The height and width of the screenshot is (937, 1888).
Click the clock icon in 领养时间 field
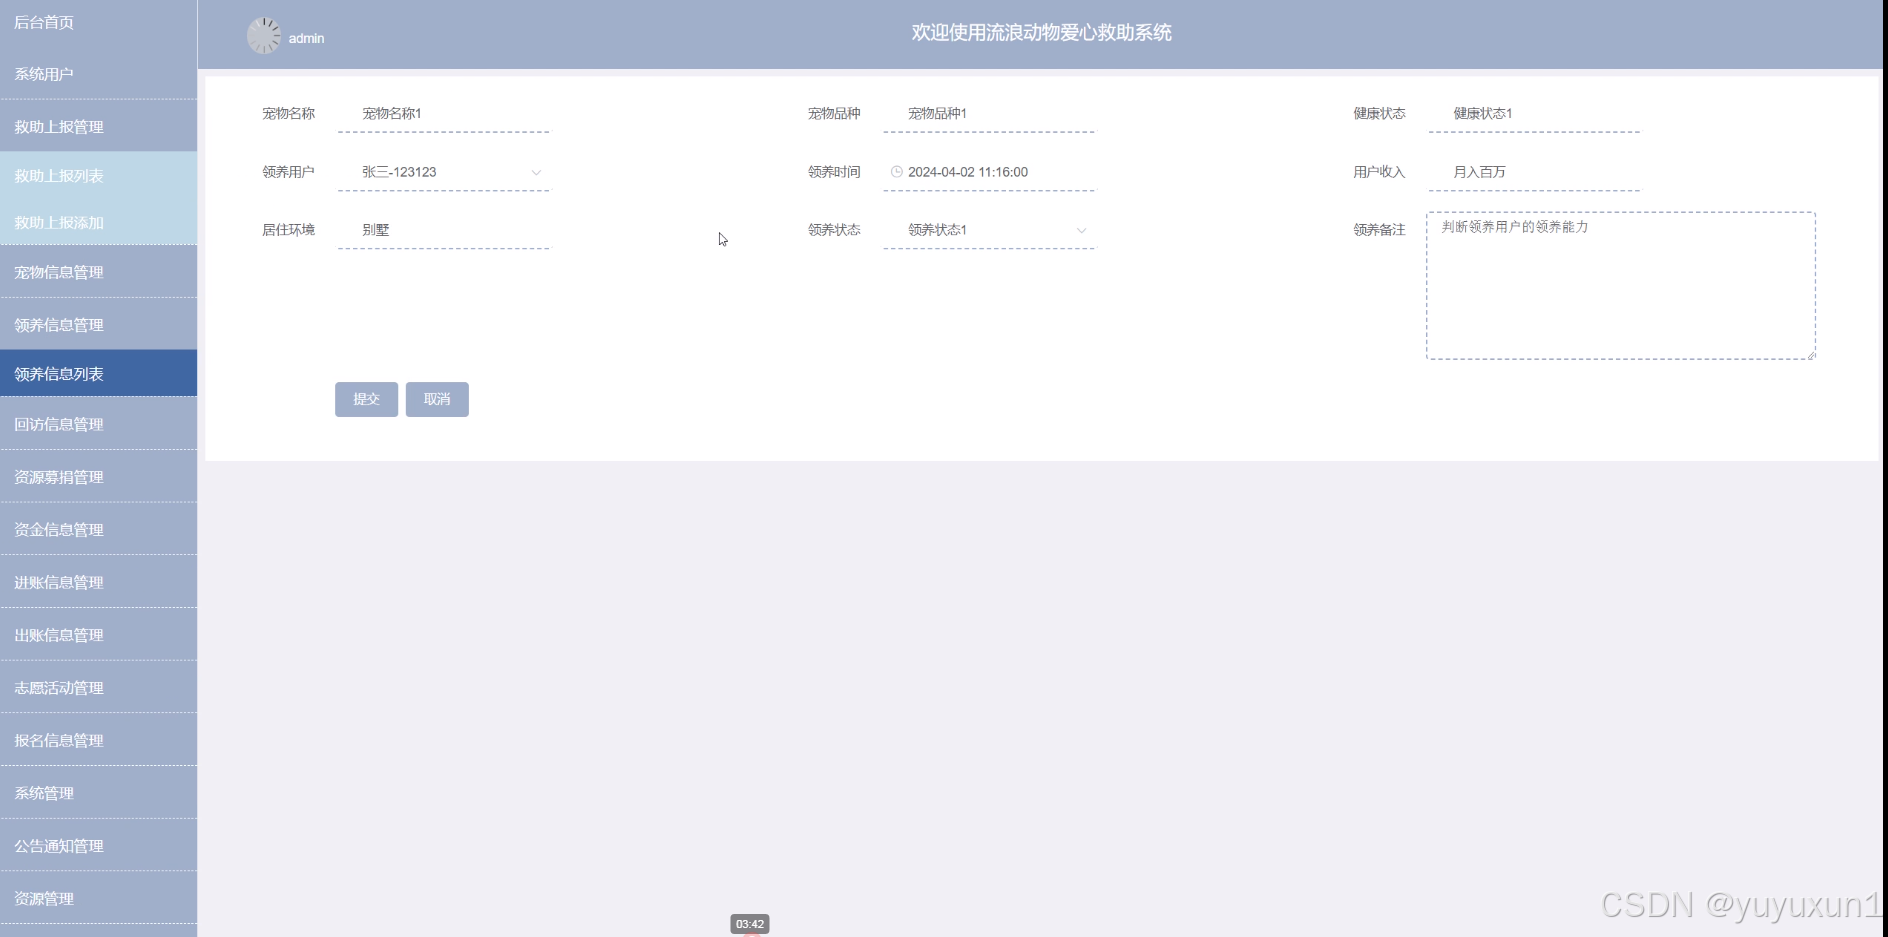coord(897,172)
